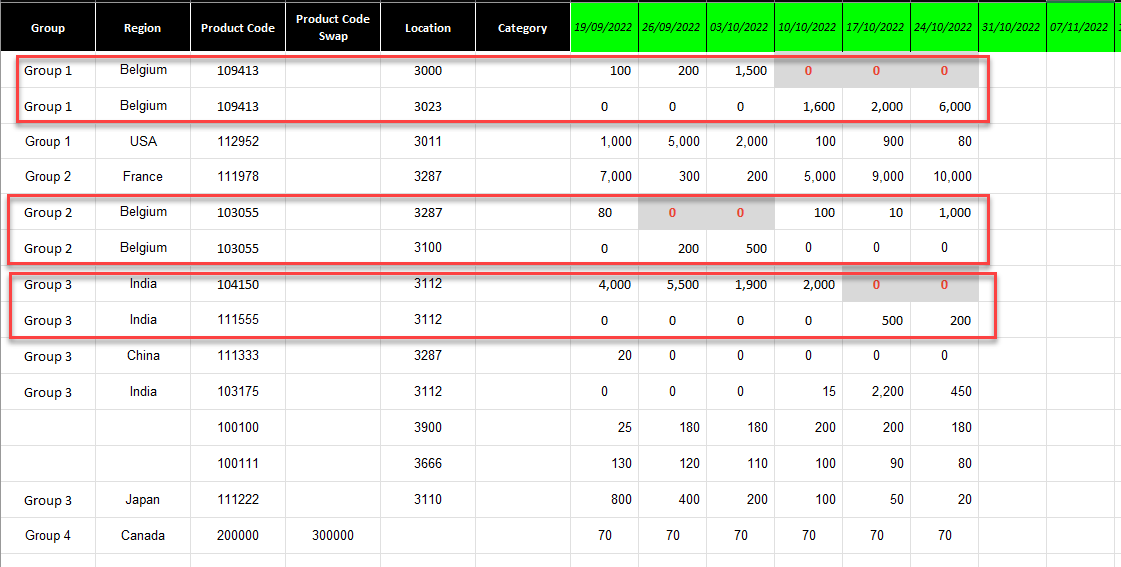This screenshot has height=567, width=1121.
Task: Select the cell with value 1,600
Action: pos(808,106)
